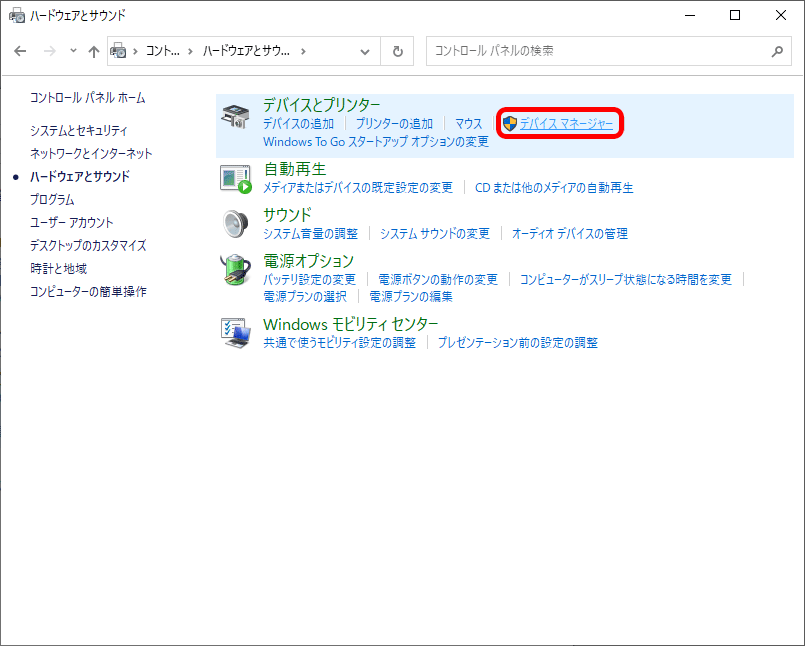
Task: Click オーディオ デバイスの管理 link
Action: tap(569, 234)
